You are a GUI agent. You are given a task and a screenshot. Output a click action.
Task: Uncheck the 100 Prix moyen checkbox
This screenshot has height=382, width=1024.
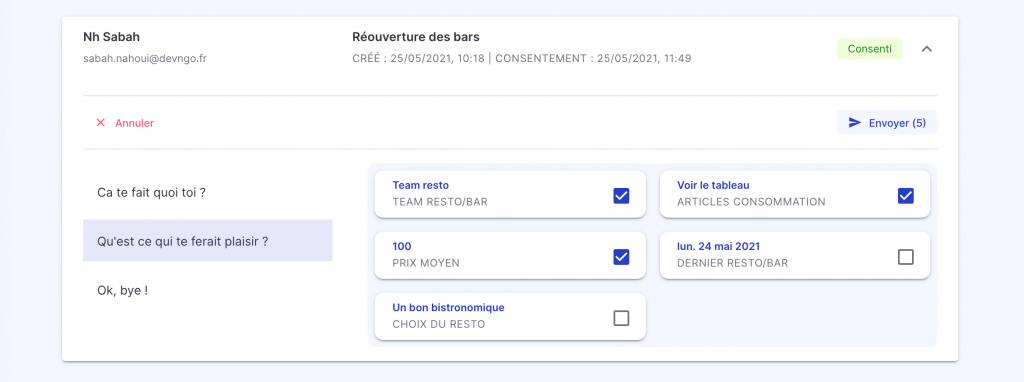coord(621,257)
